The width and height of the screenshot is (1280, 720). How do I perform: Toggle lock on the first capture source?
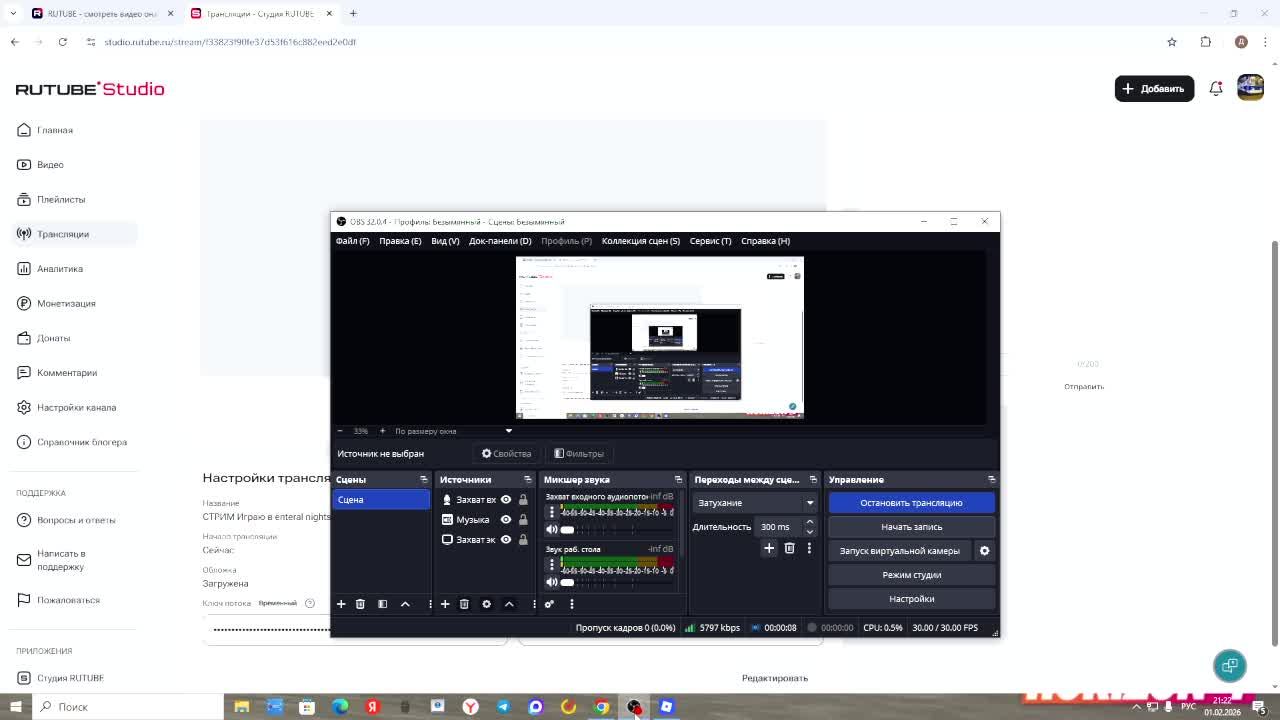coord(522,500)
